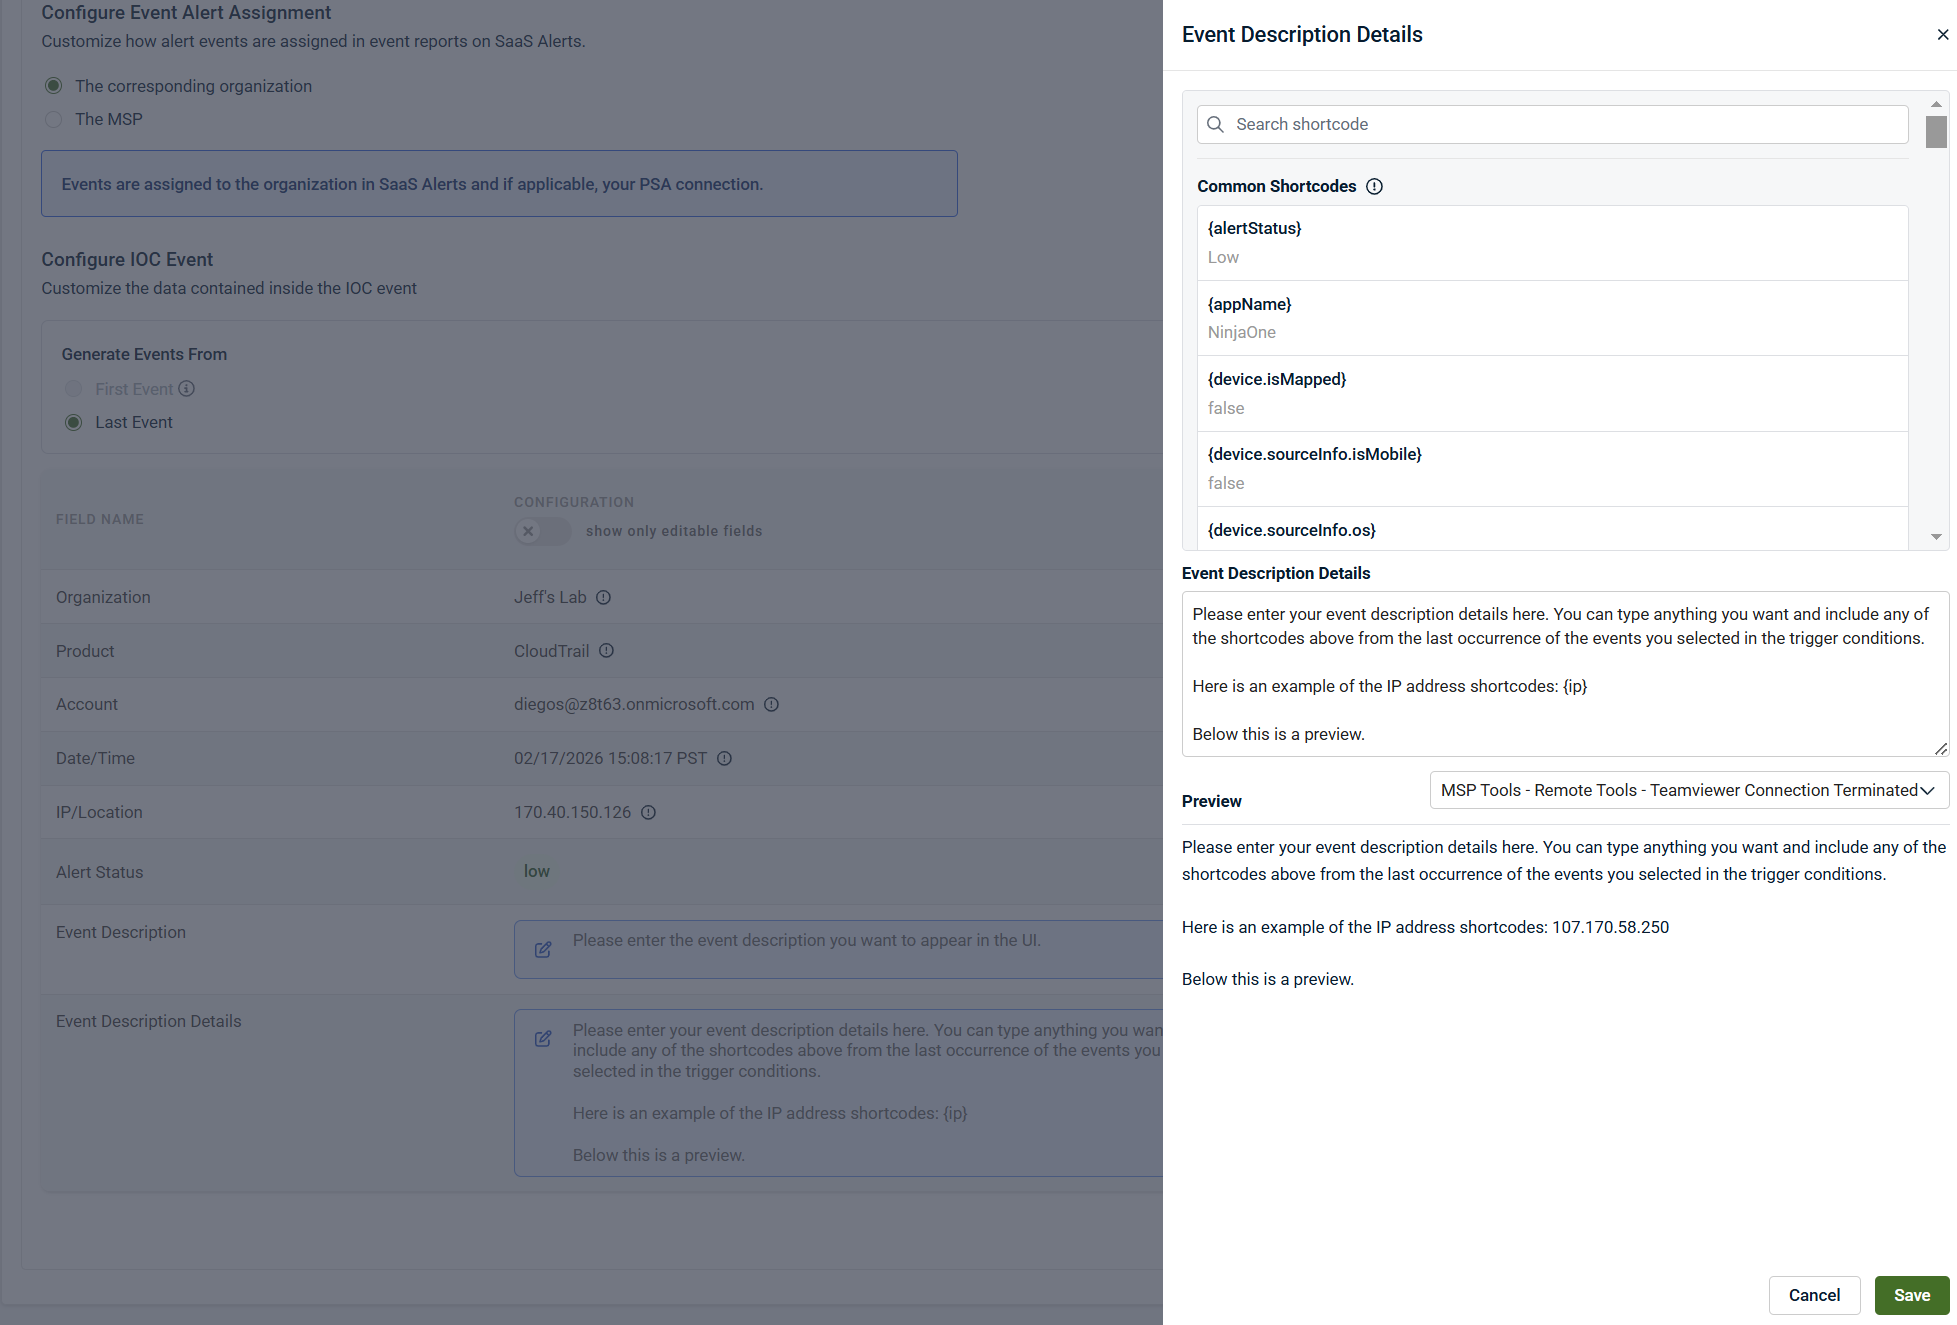Click the Save button
Image resolution: width=1957 pixels, height=1325 pixels.
1911,1295
